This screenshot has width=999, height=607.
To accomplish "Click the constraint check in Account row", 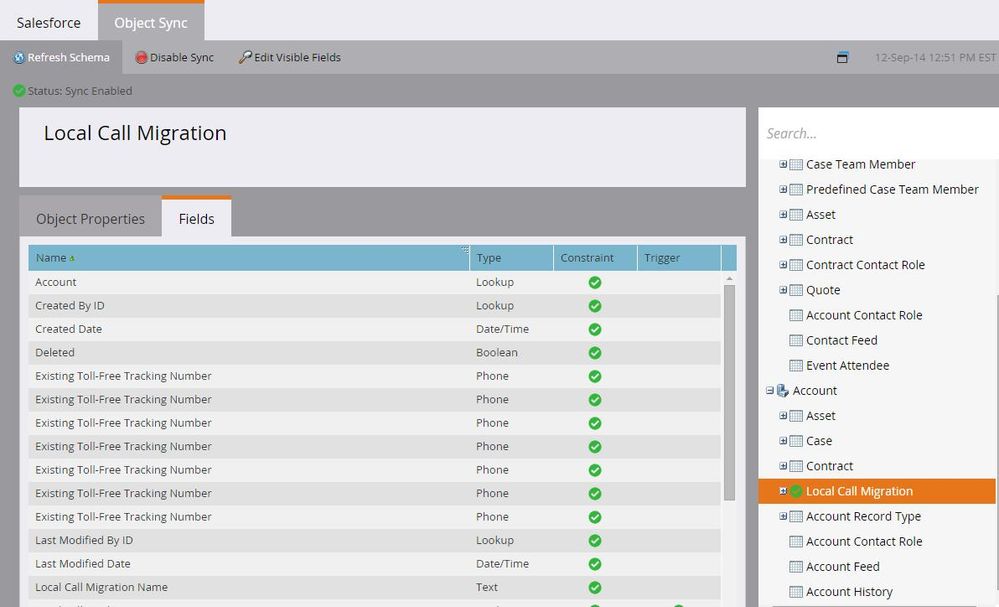I will 595,283.
